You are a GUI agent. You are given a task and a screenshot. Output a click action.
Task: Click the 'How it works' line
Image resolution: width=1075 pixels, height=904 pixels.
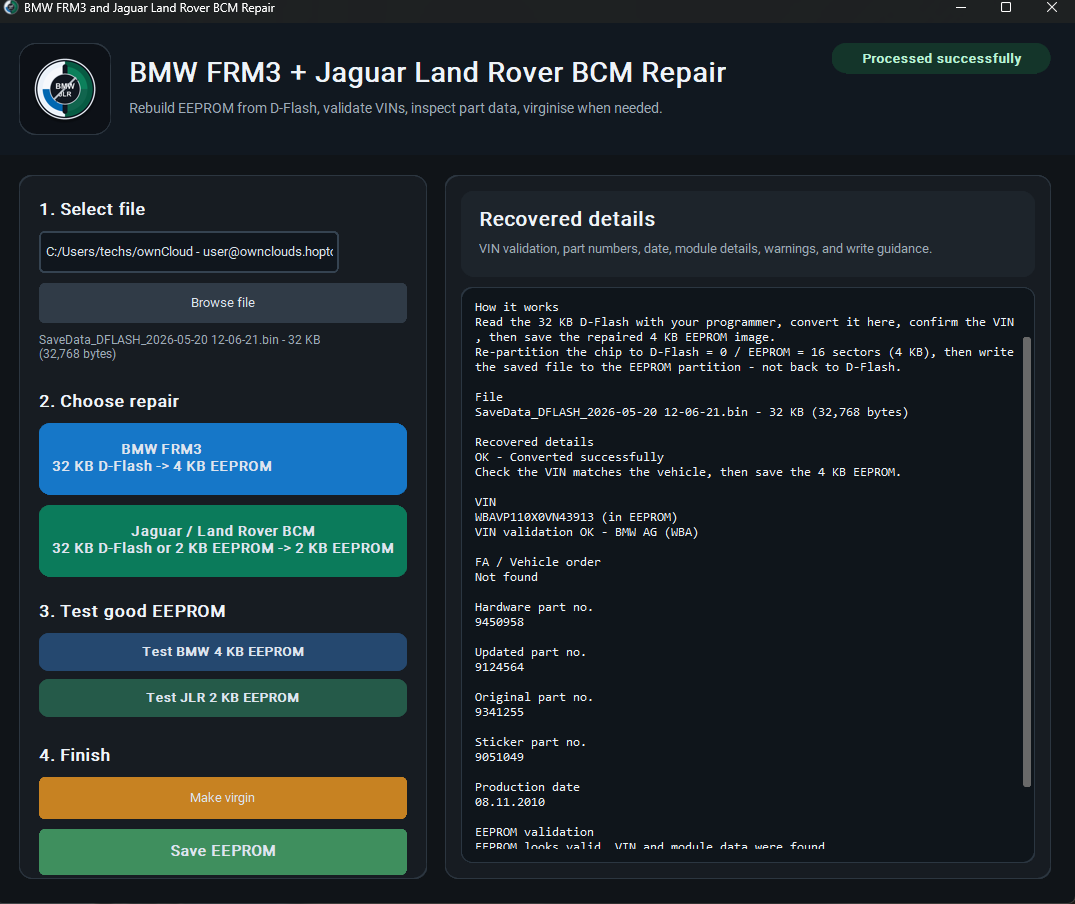516,307
